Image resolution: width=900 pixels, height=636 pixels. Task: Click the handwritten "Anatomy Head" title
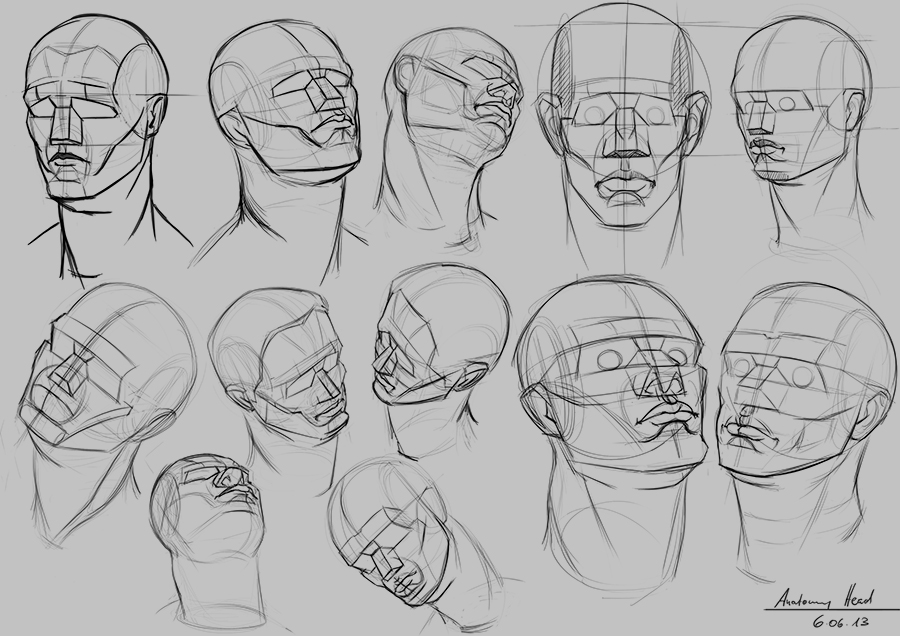824,599
